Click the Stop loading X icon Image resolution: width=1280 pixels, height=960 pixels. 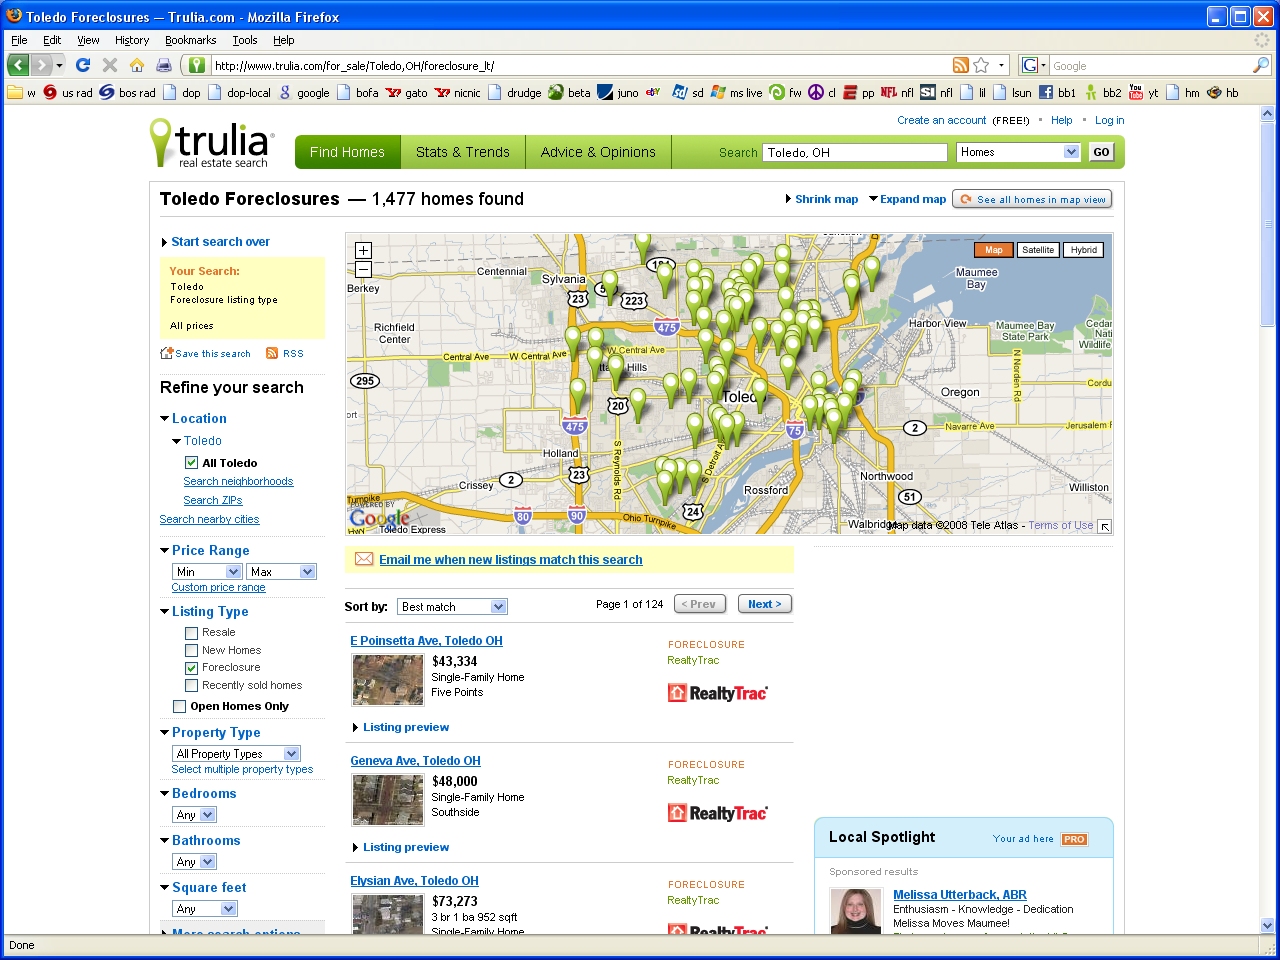pyautogui.click(x=110, y=65)
